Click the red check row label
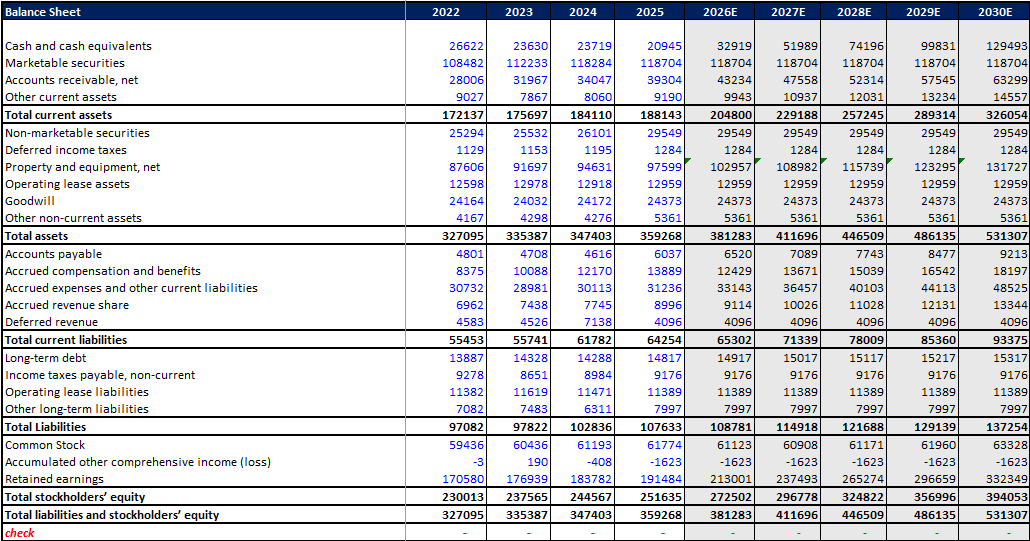 20,532
